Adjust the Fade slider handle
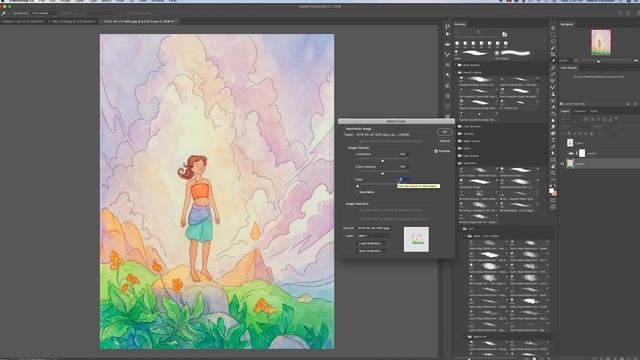640x360 pixels. tap(358, 186)
